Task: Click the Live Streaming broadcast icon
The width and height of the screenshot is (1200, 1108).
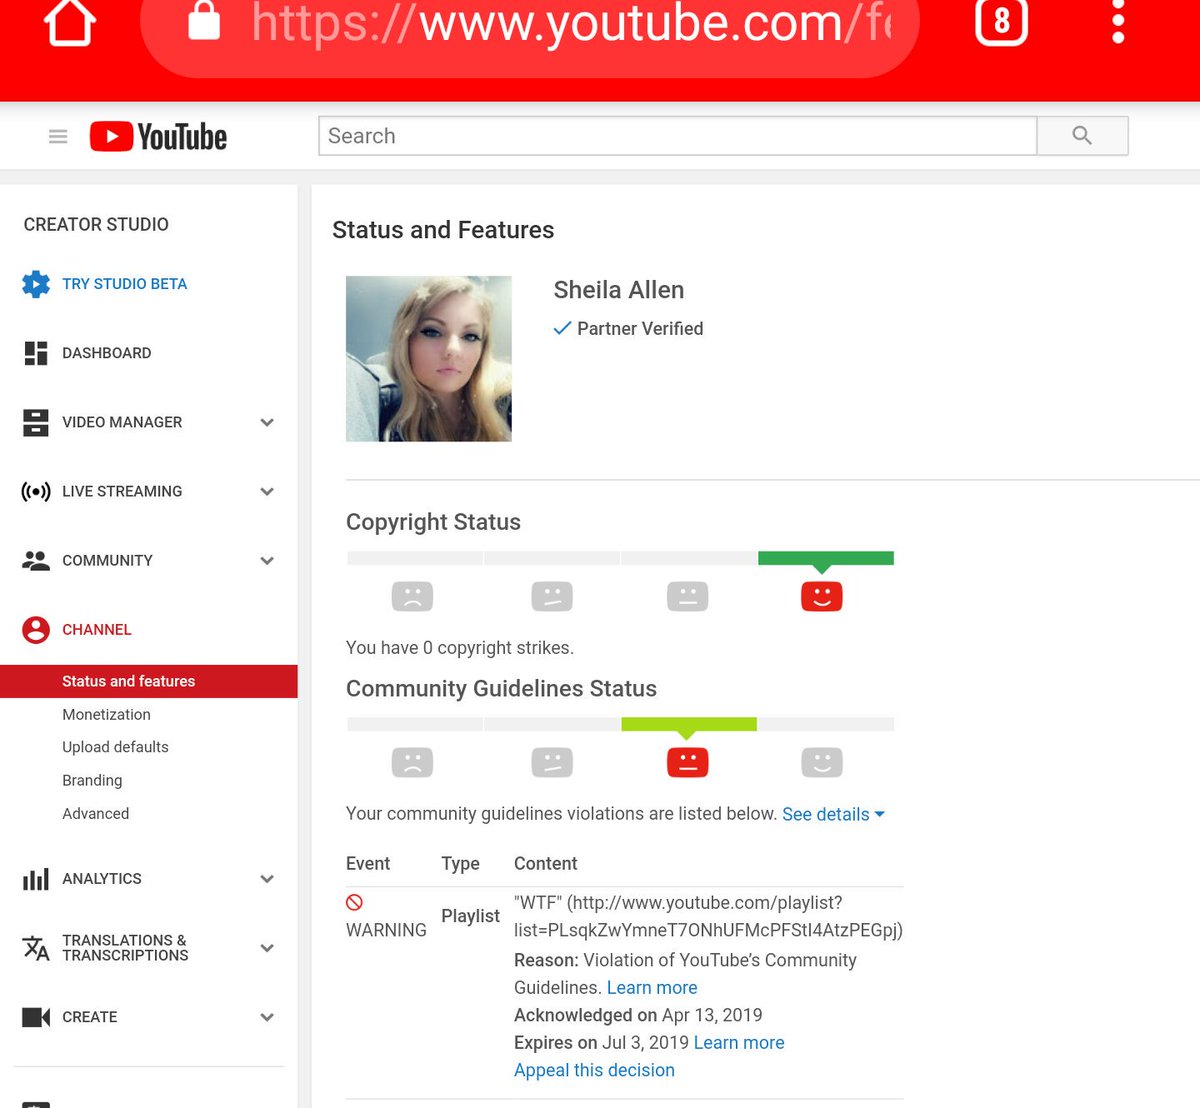Action: (x=36, y=491)
